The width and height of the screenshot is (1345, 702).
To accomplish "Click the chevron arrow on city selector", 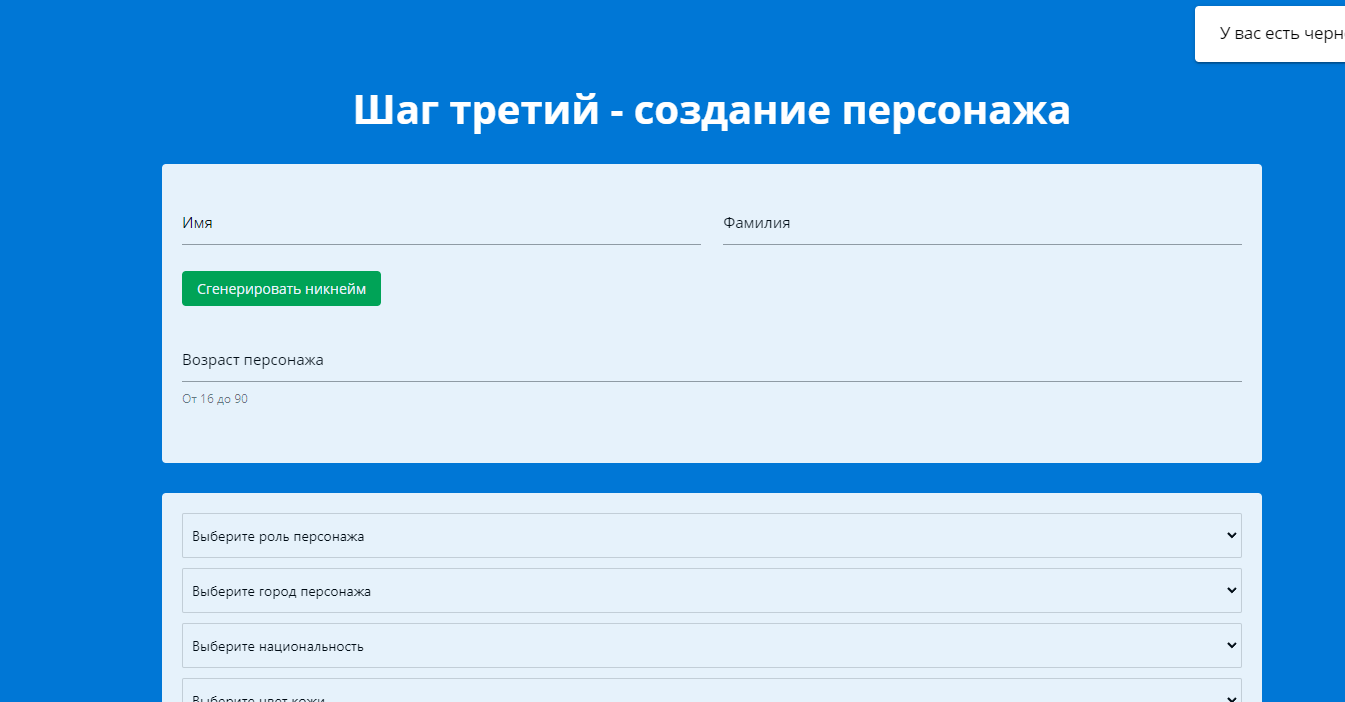I will [1231, 591].
